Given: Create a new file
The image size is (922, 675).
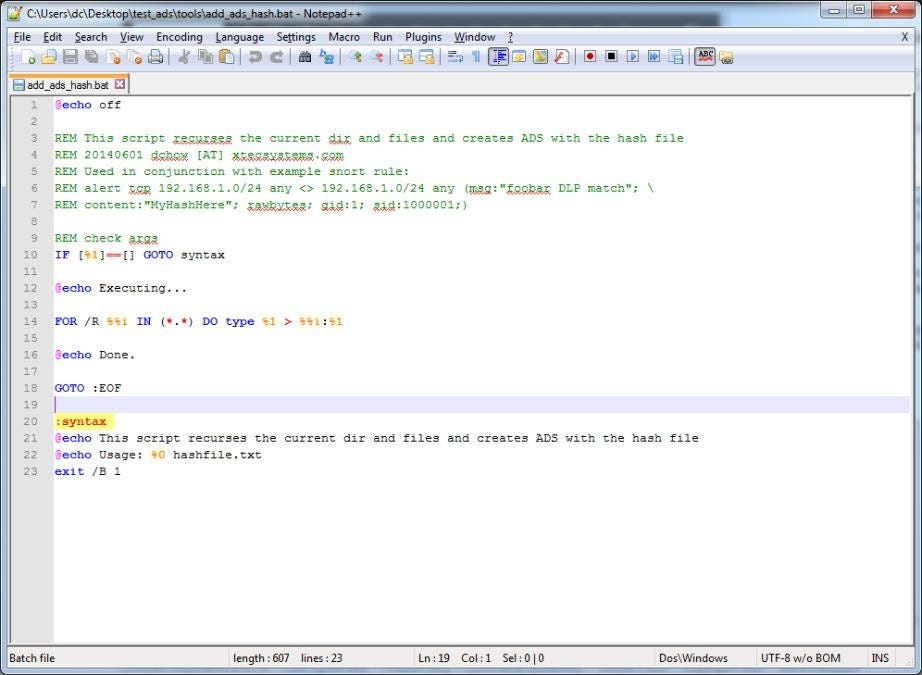Looking at the screenshot, I should coord(26,57).
